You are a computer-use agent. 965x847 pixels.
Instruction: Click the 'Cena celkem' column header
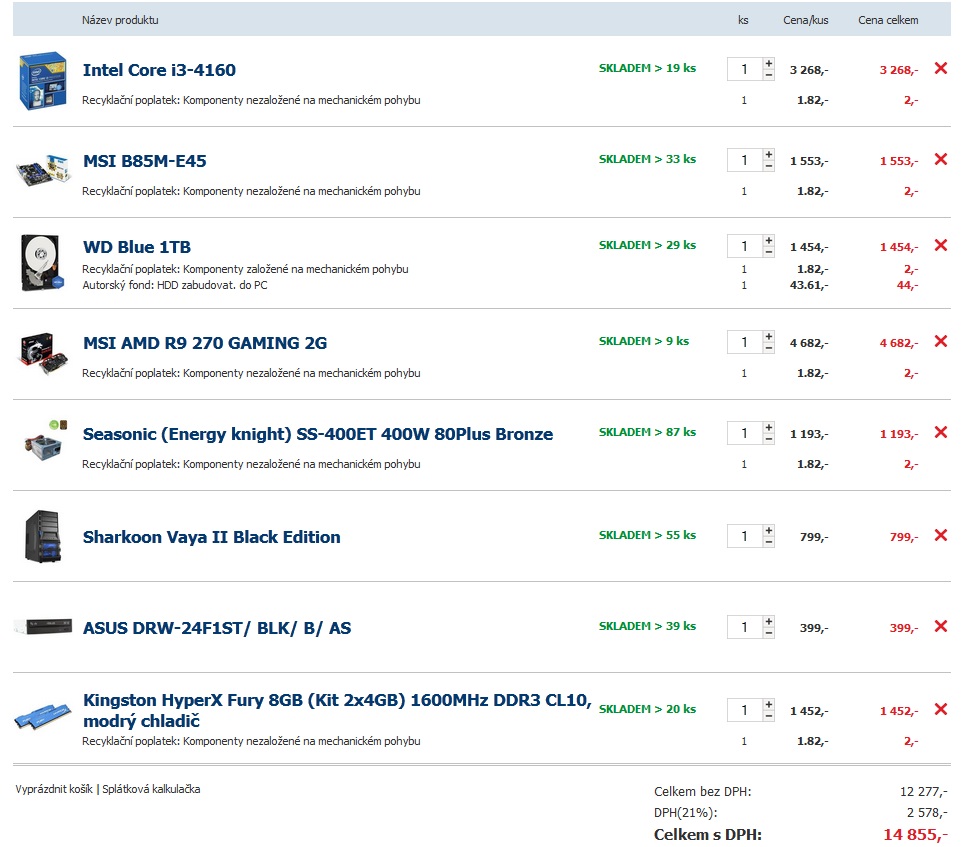point(888,20)
